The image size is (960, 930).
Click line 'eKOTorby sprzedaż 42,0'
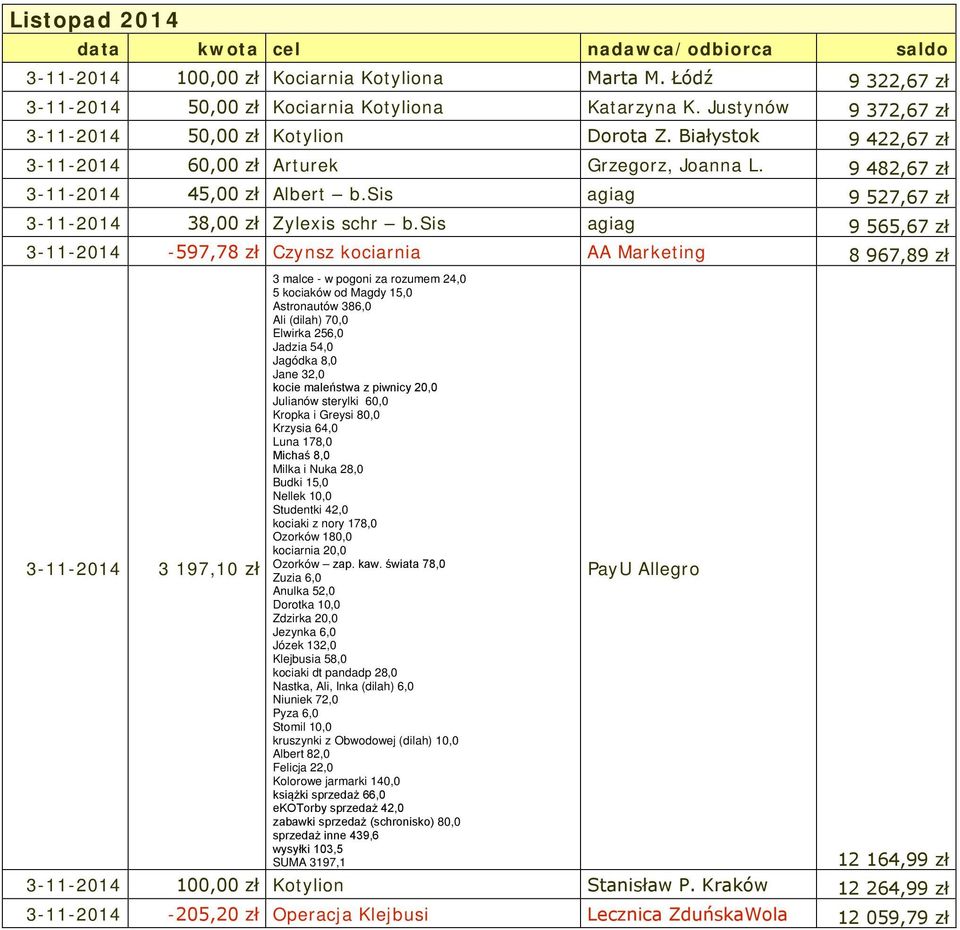coord(338,809)
